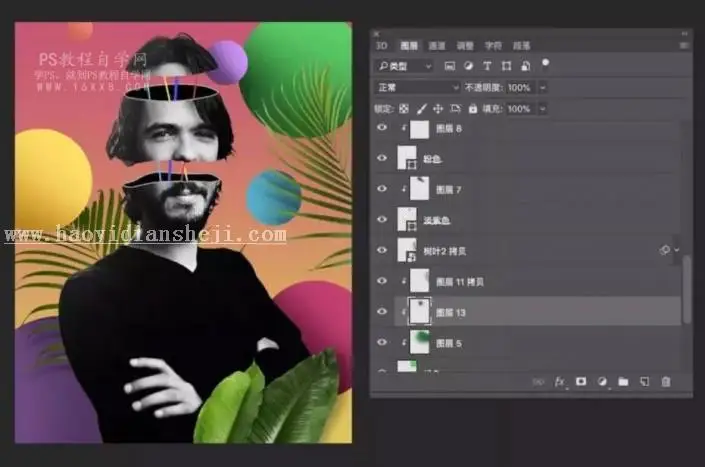The image size is (705, 467).
Task: Expand smart filters on 树叶2 拷贝 layer
Action: point(677,250)
